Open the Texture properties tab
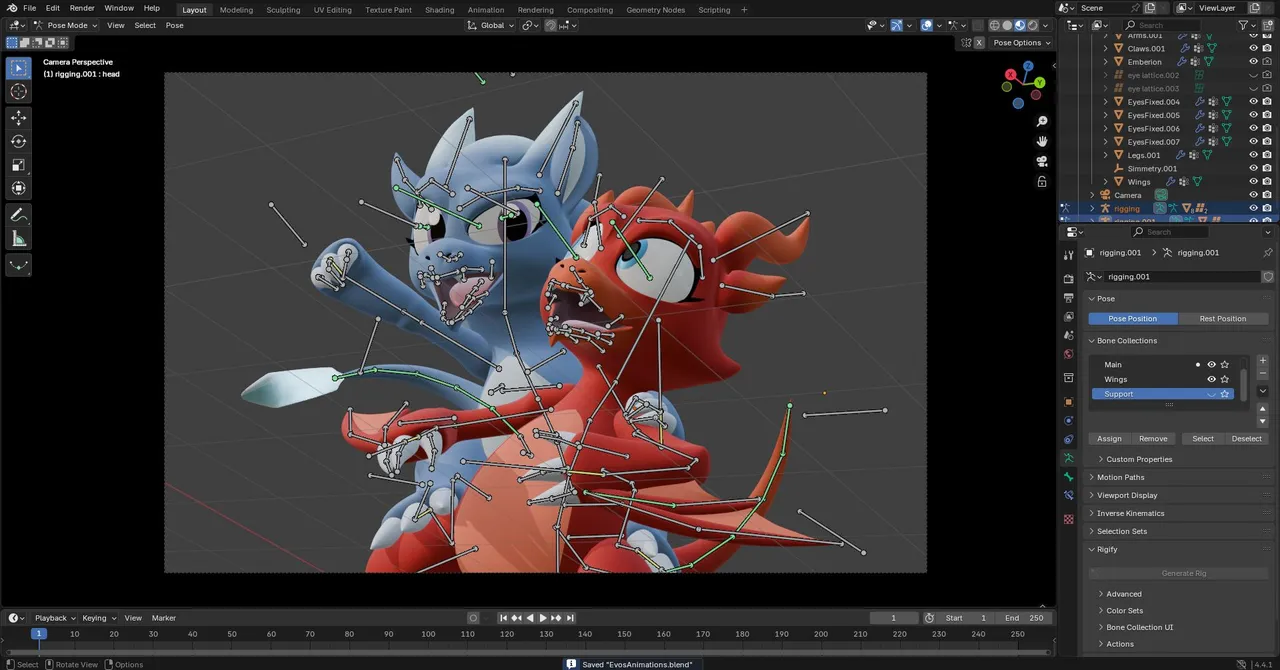This screenshot has height=670, width=1280. [1068, 519]
